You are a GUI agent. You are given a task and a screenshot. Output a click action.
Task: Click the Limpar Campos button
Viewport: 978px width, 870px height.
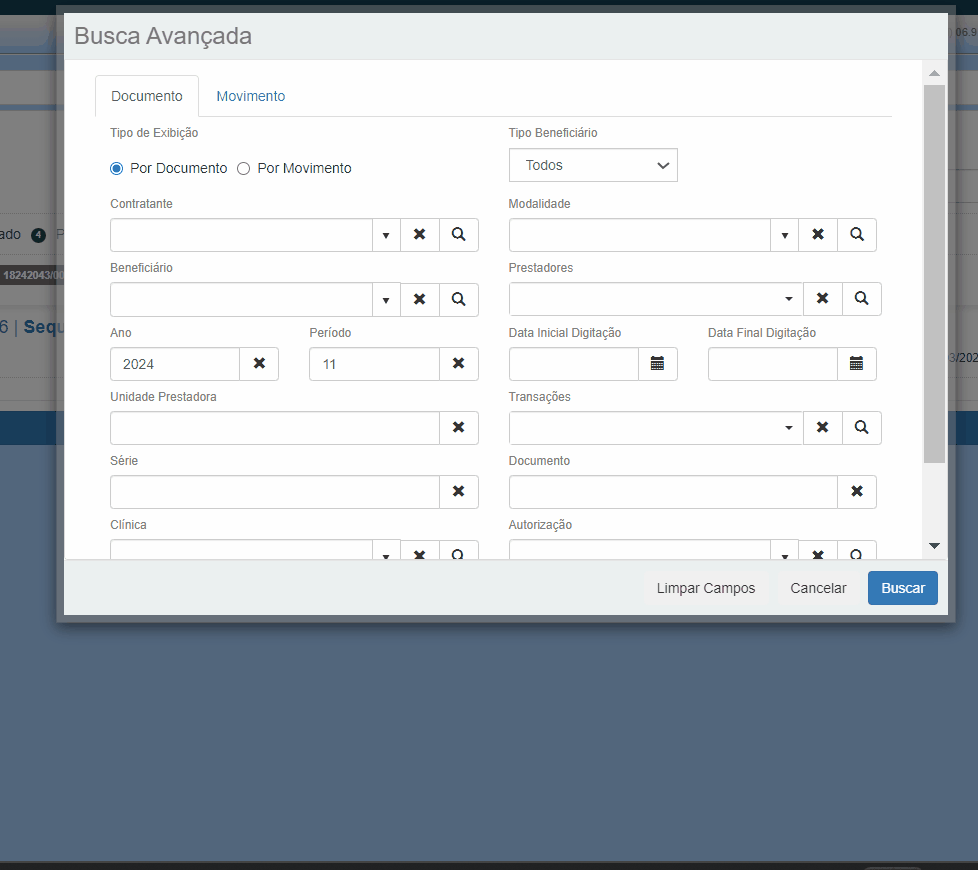click(x=706, y=588)
